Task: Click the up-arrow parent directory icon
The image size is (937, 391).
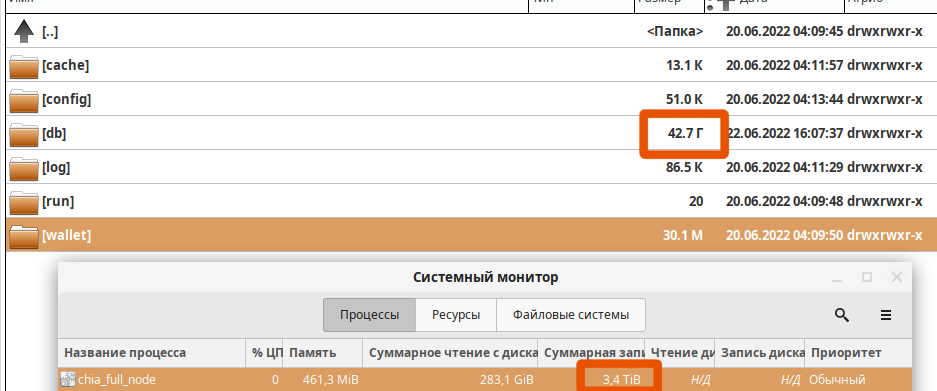Action: (x=23, y=31)
